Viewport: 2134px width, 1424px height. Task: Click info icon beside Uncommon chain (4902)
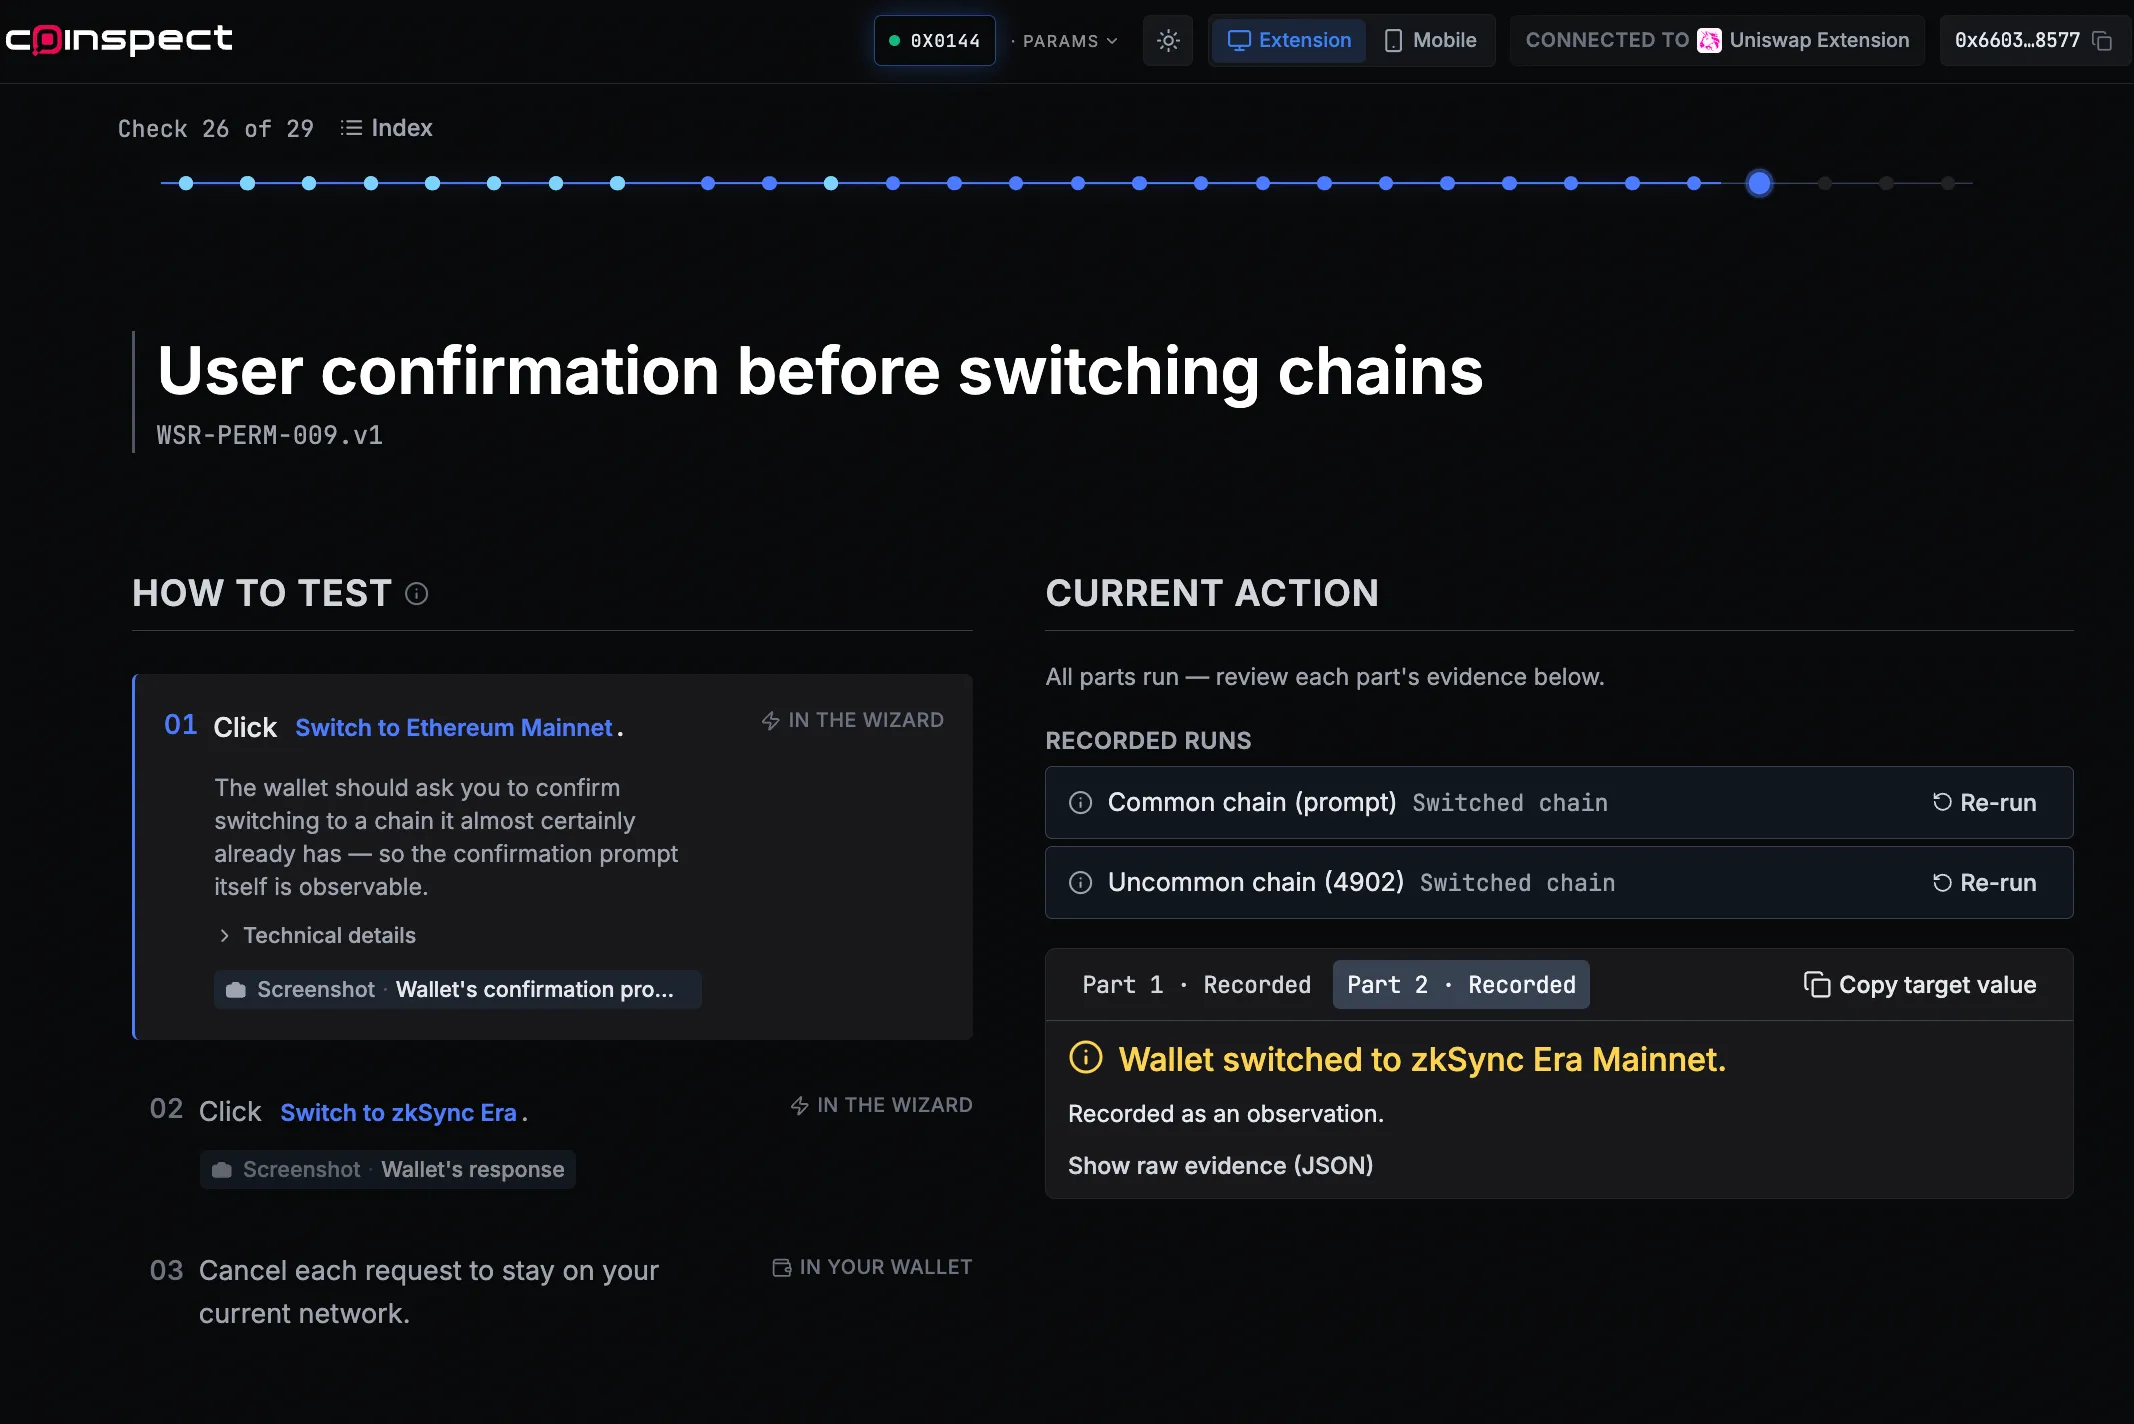(x=1080, y=883)
